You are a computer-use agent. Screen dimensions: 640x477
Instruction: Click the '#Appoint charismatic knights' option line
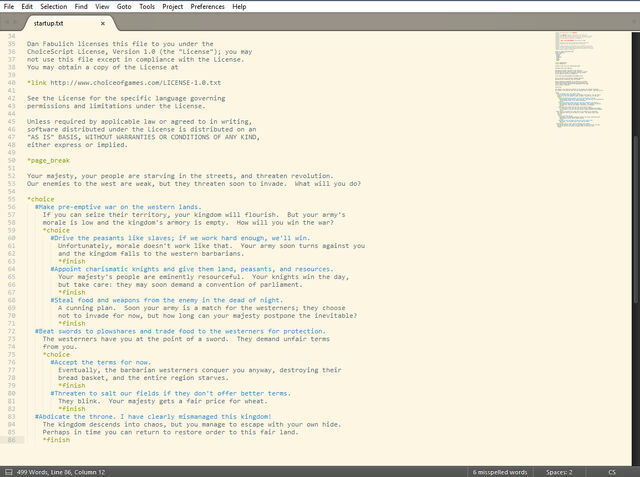click(192, 269)
